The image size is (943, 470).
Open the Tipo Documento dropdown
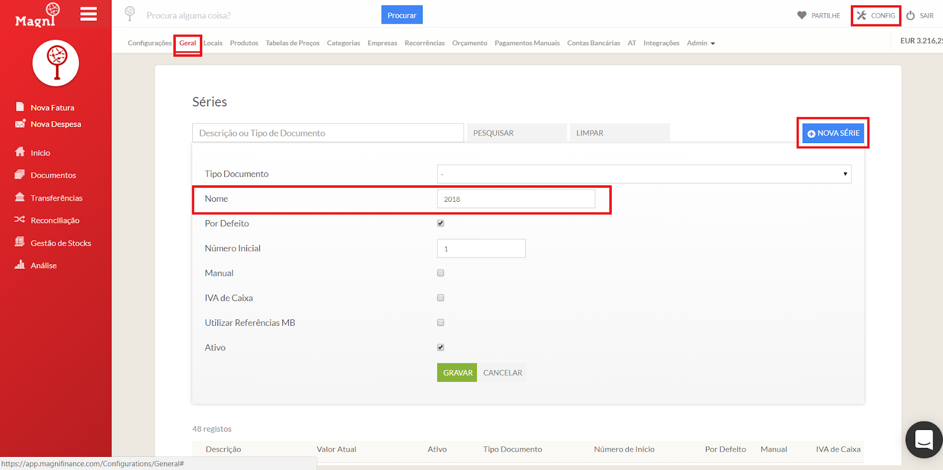click(644, 174)
